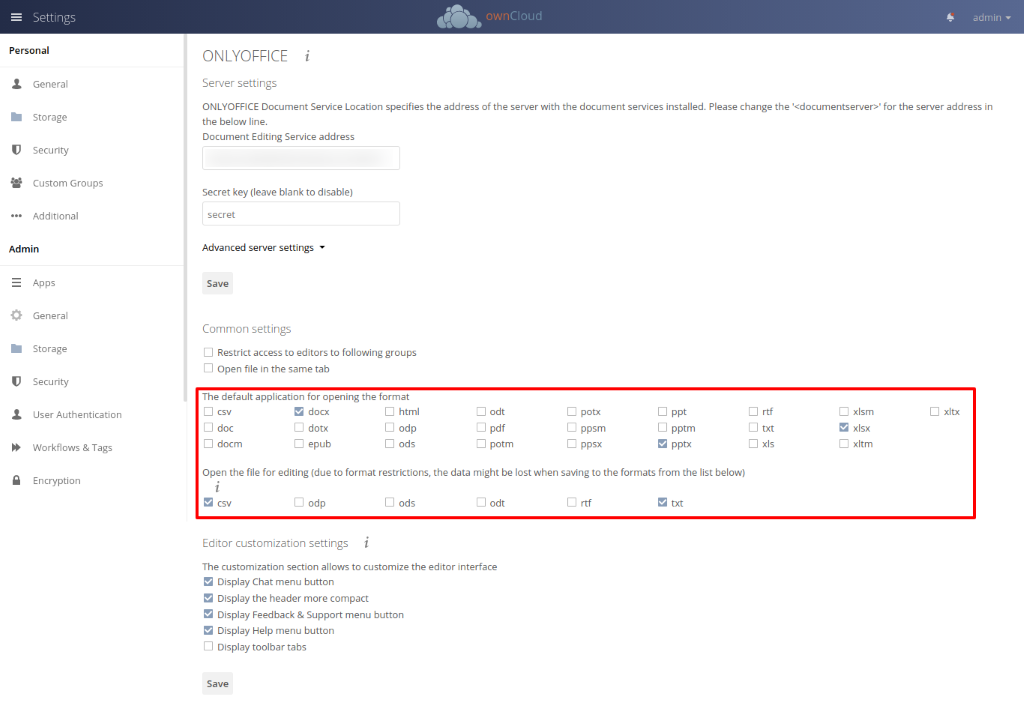Screen dimensions: 1024x712
Task: Uncheck the docx default application checkbox
Action: pos(299,411)
